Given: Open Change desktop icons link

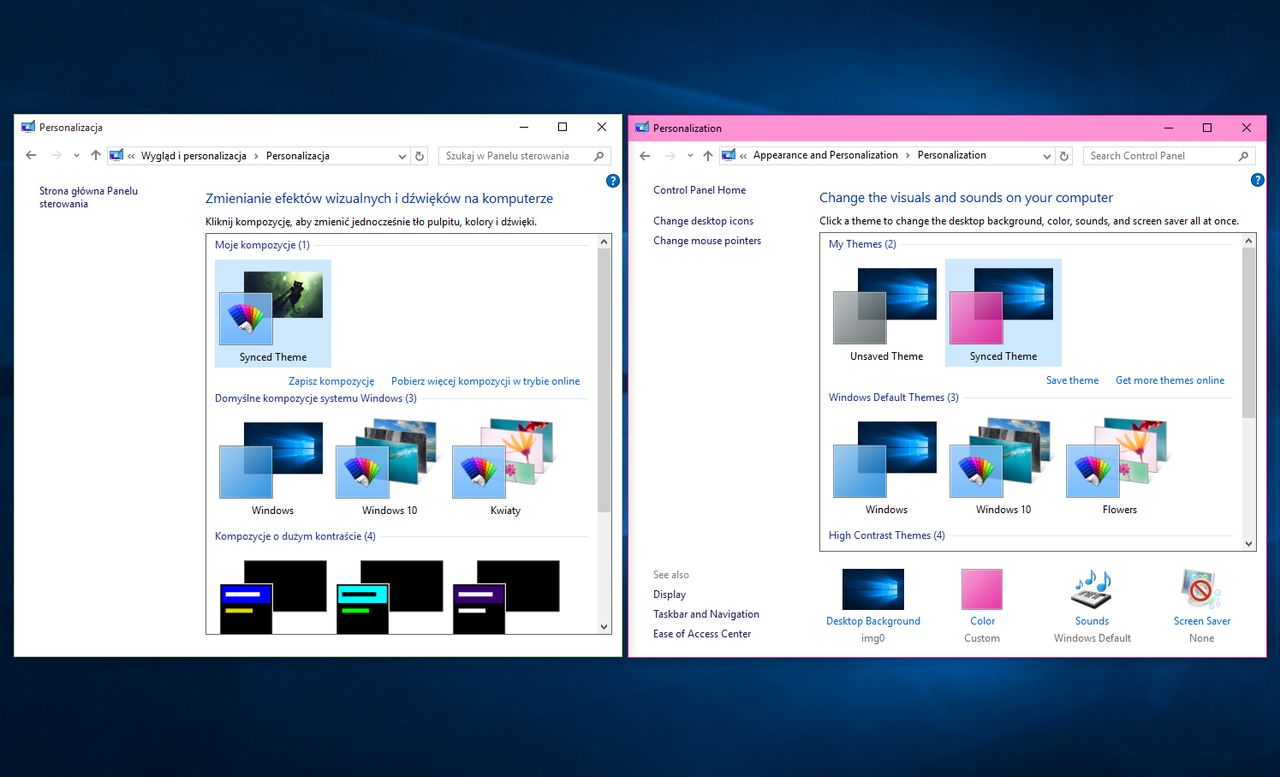Looking at the screenshot, I should click(703, 221).
